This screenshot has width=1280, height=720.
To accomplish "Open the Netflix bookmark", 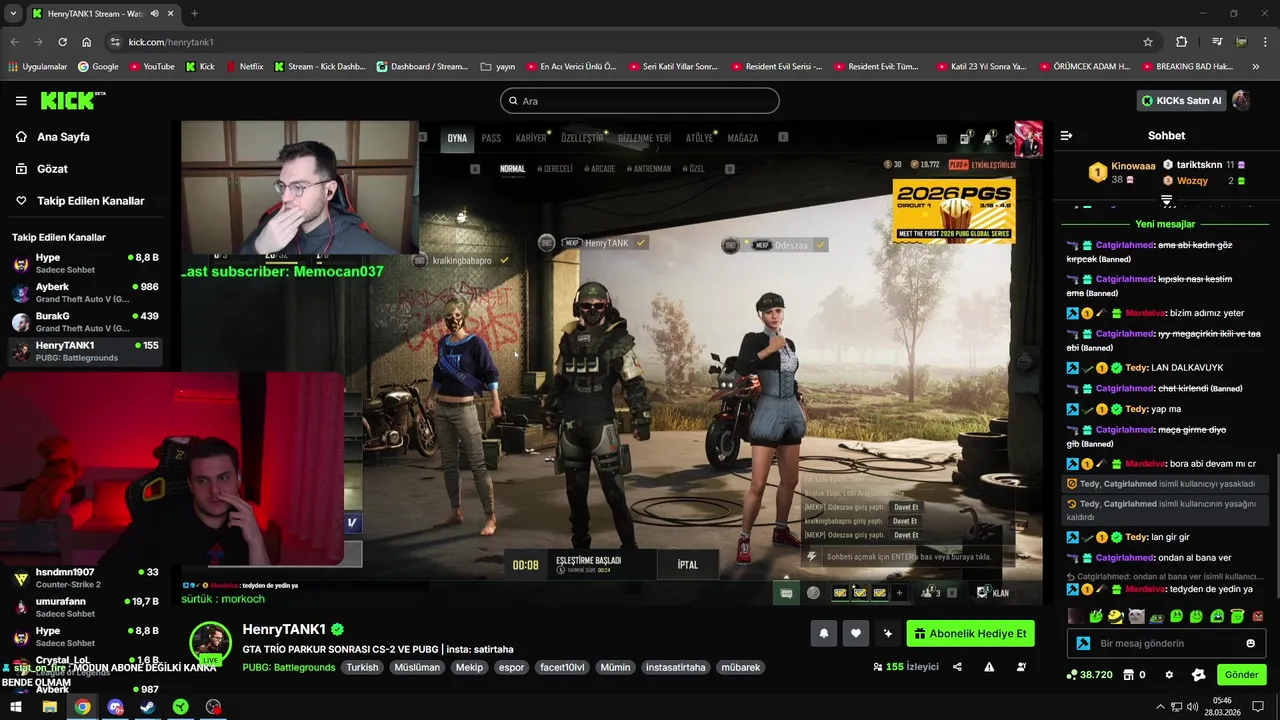I will pos(245,67).
